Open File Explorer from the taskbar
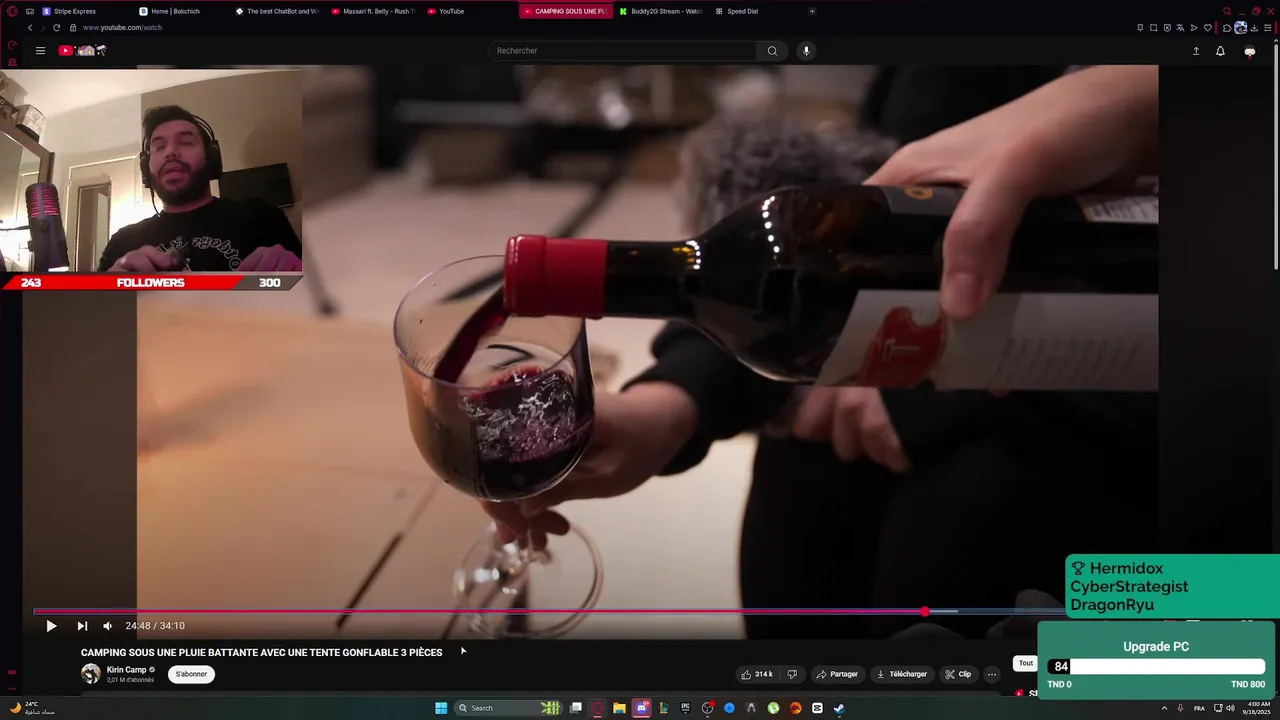The image size is (1280, 720). (x=619, y=708)
